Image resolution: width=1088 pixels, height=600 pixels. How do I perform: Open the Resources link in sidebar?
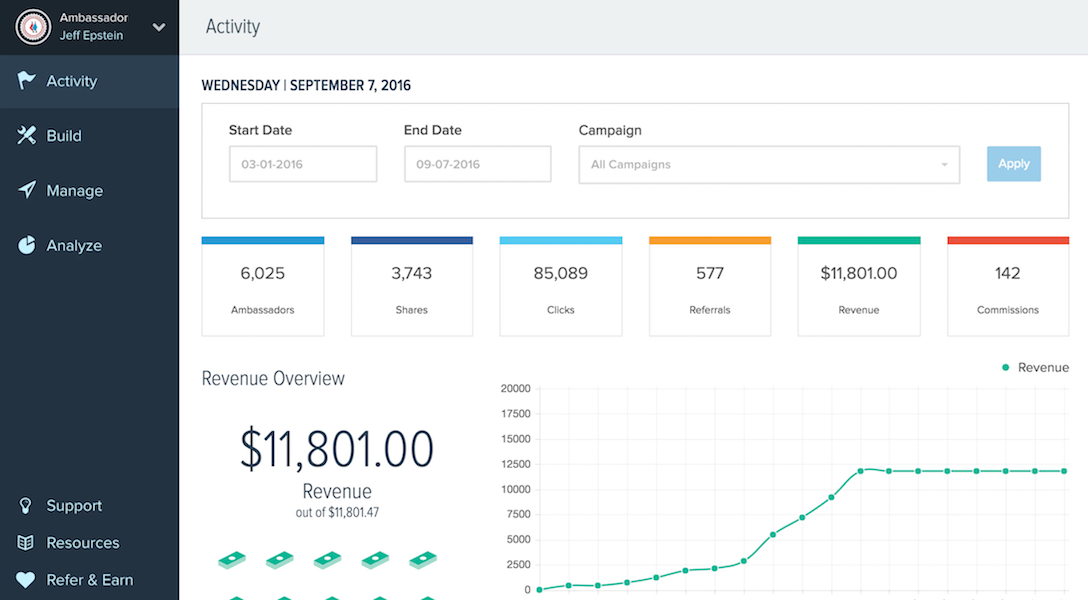(x=83, y=543)
